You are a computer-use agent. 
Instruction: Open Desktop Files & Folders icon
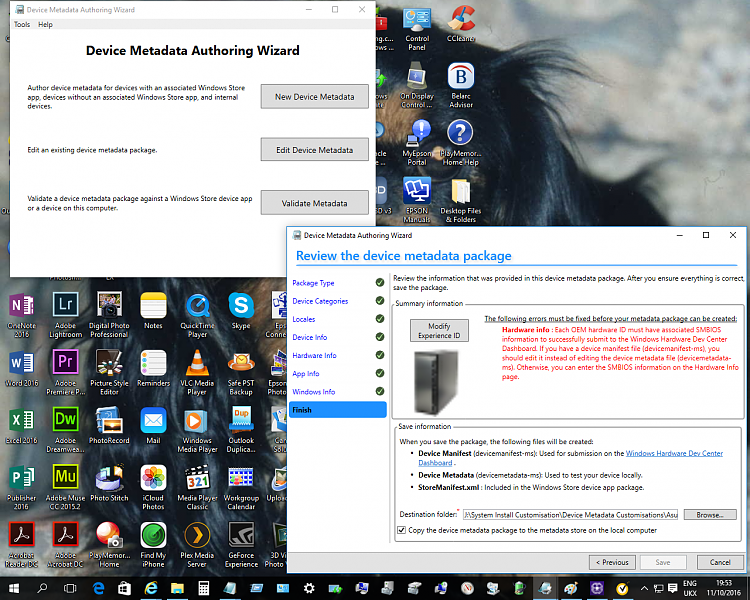coord(461,200)
